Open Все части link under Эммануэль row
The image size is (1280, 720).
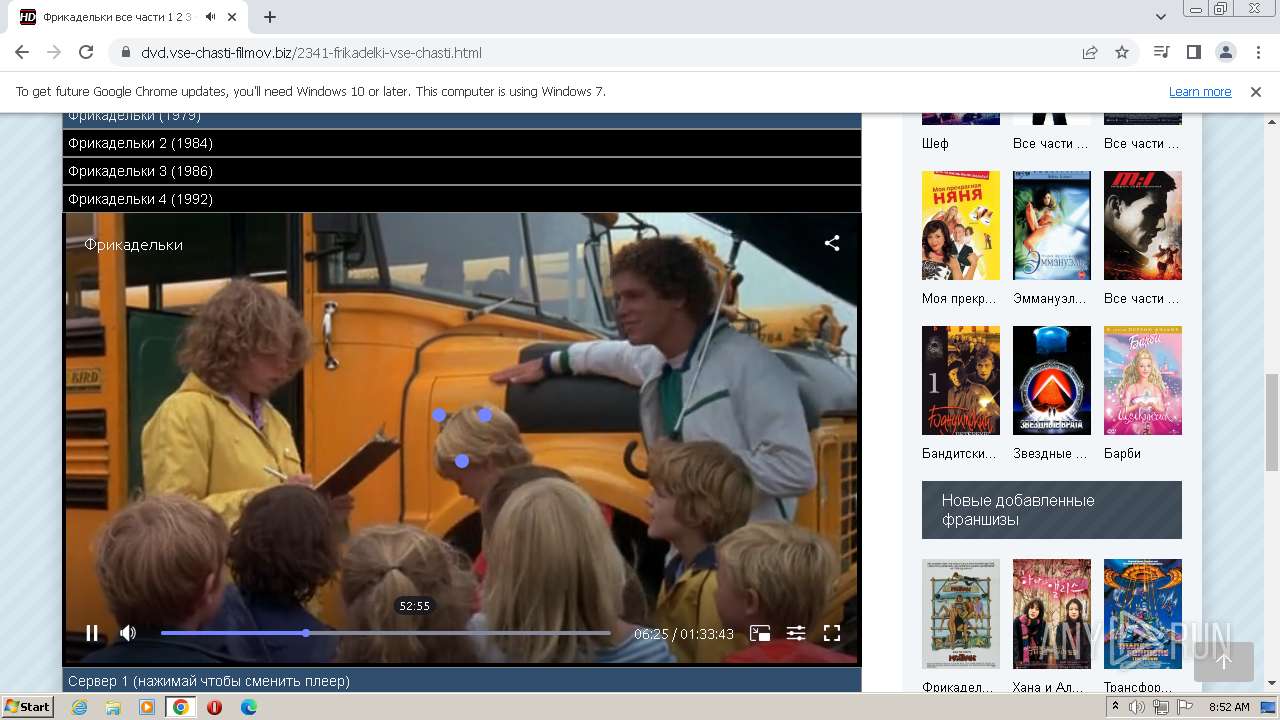1143,298
